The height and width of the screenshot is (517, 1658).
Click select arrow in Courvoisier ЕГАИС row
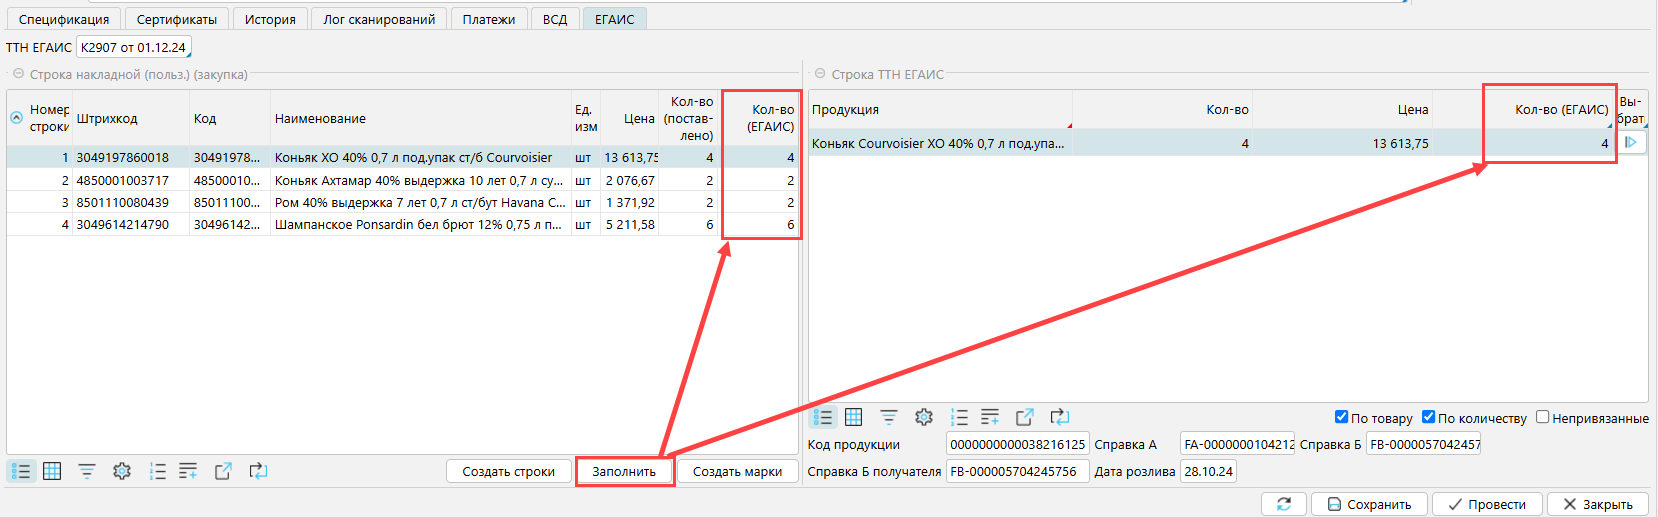click(x=1631, y=143)
